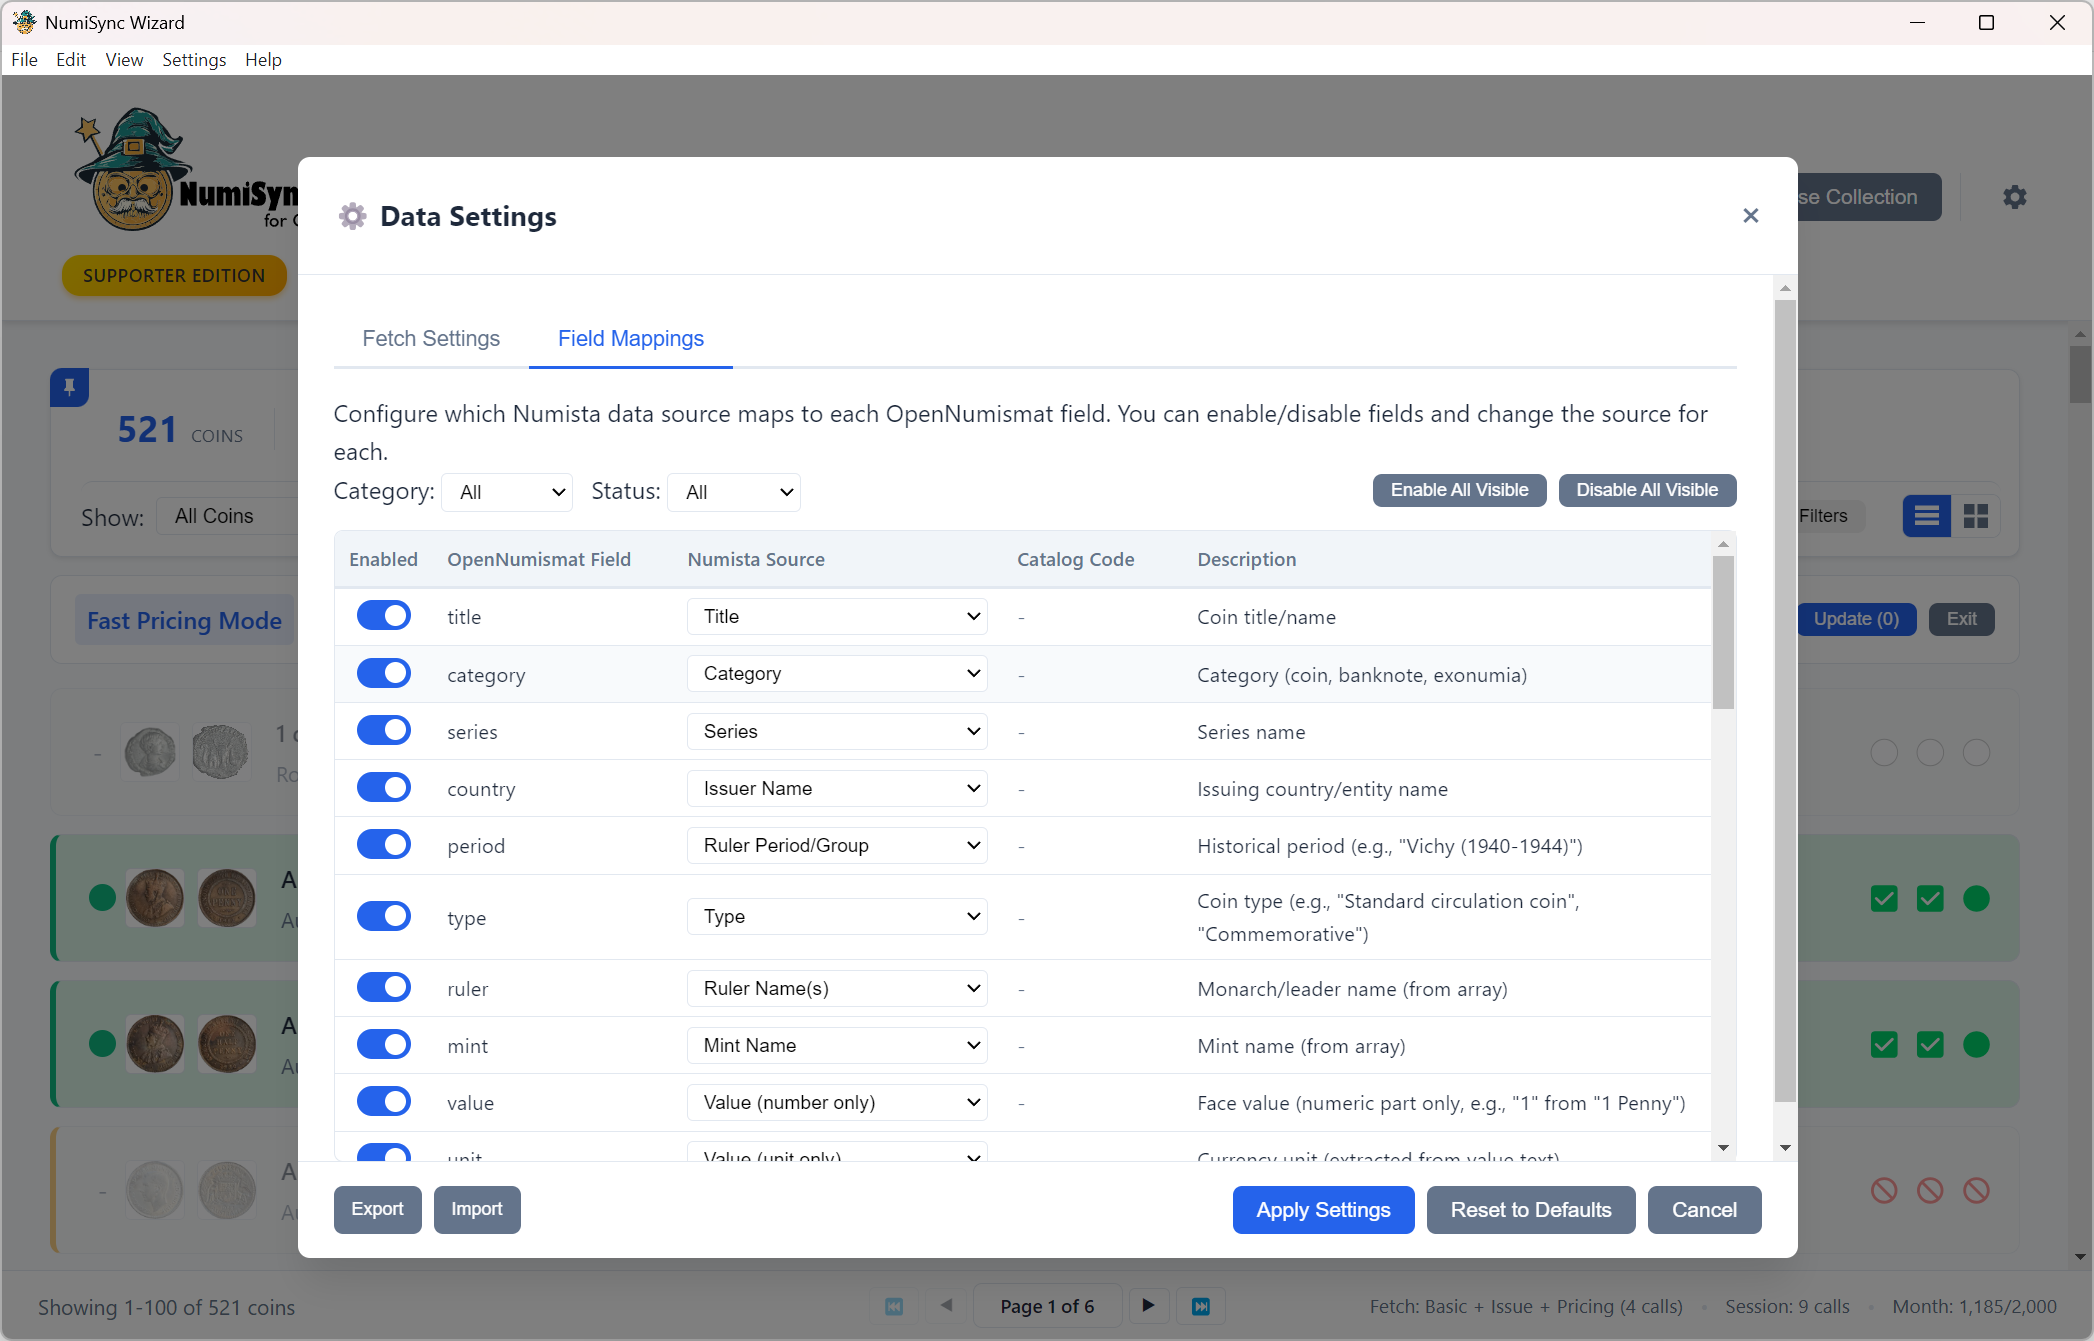The image size is (2094, 1341).
Task: Open the Settings menu in menu bar
Action: (x=193, y=60)
